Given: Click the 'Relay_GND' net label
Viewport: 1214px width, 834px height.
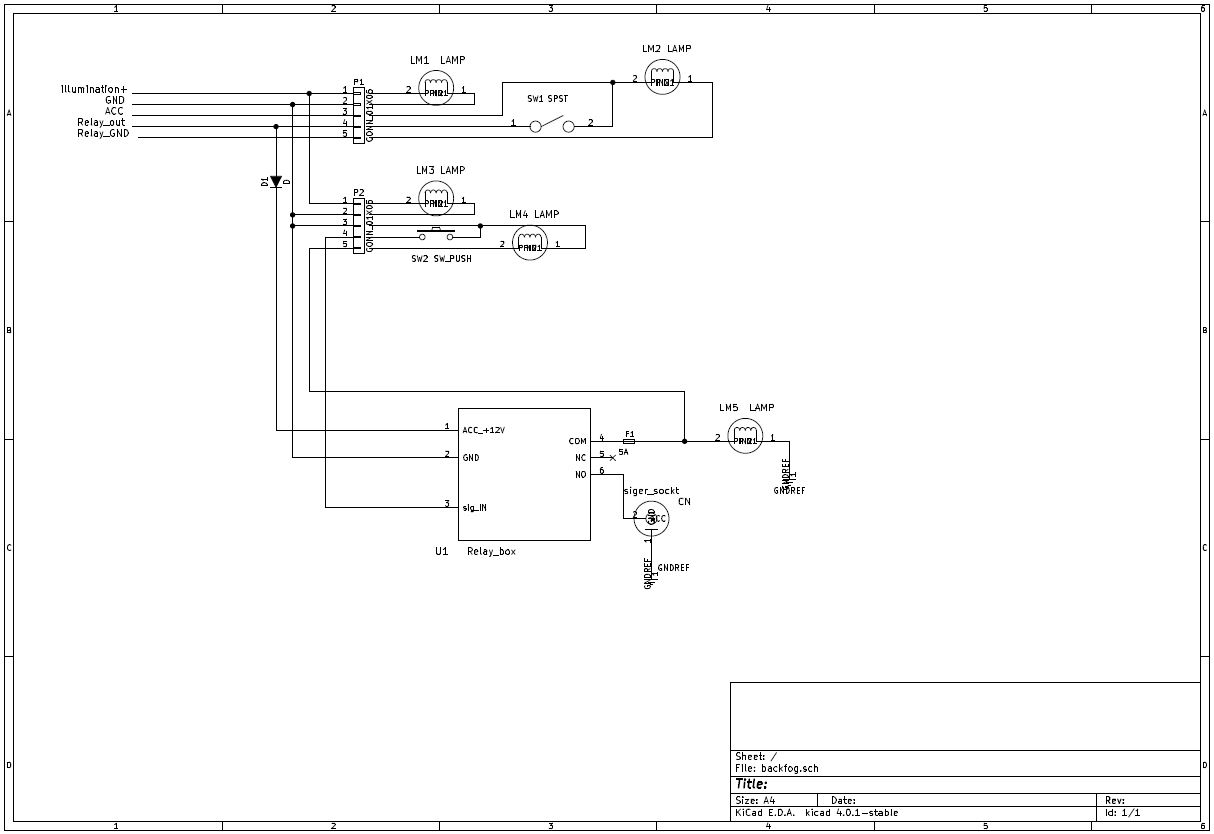Looking at the screenshot, I should pyautogui.click(x=103, y=134).
